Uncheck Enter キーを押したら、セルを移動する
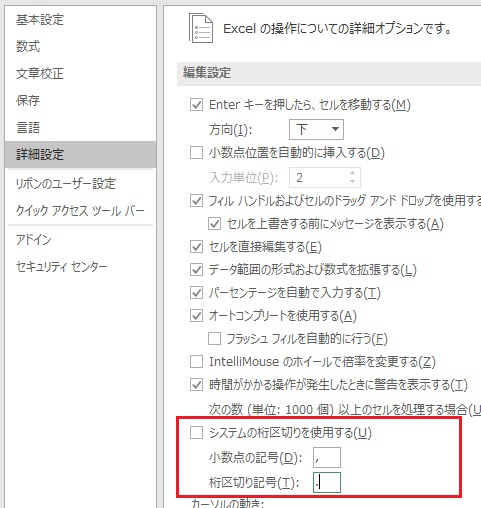The width and height of the screenshot is (481, 508). tap(196, 105)
